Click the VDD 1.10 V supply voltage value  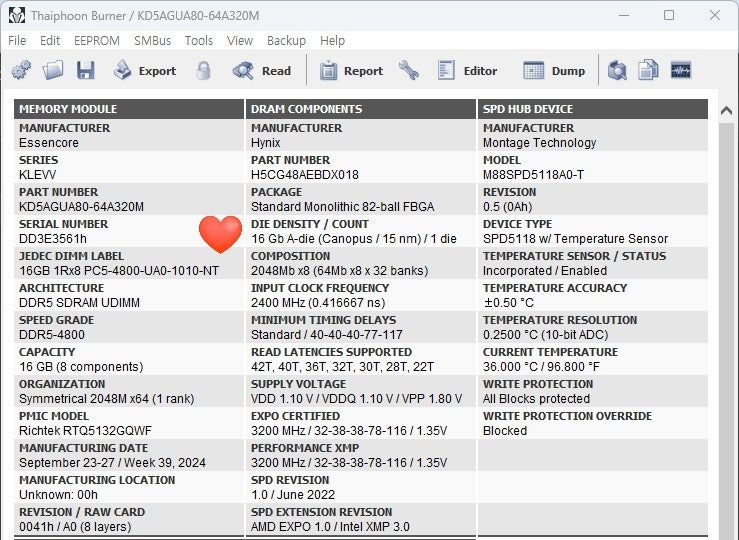coord(356,399)
